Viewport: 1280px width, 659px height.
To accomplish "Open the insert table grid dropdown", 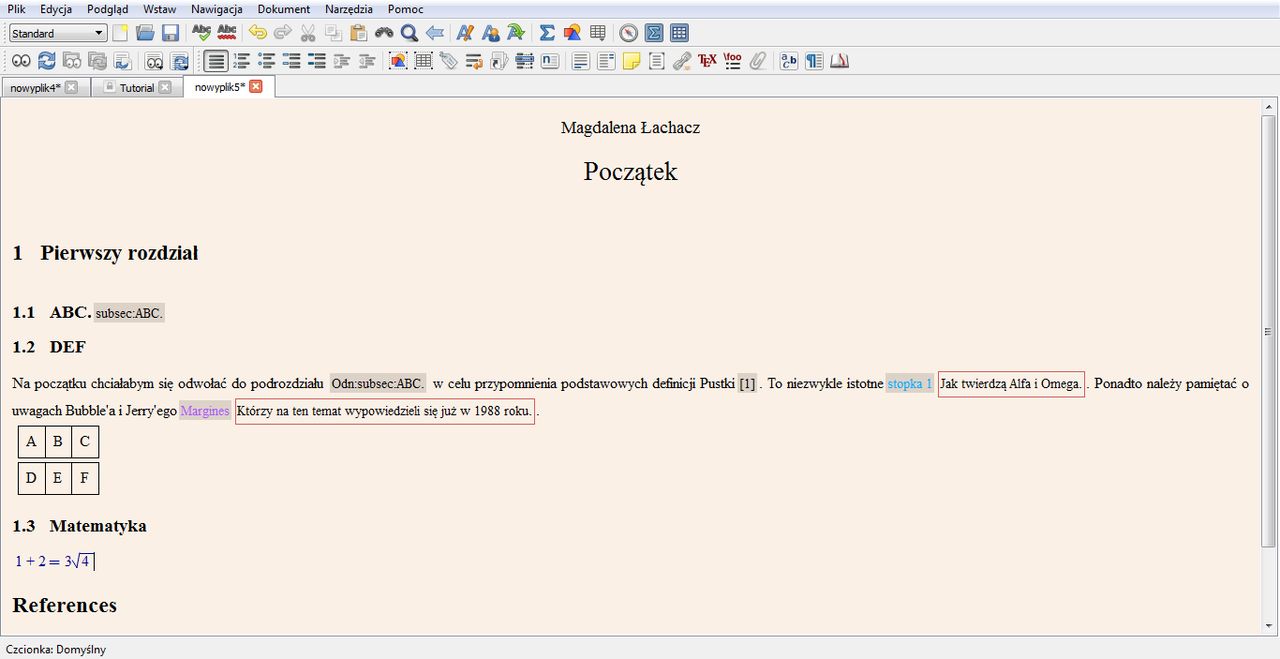I will click(x=598, y=33).
